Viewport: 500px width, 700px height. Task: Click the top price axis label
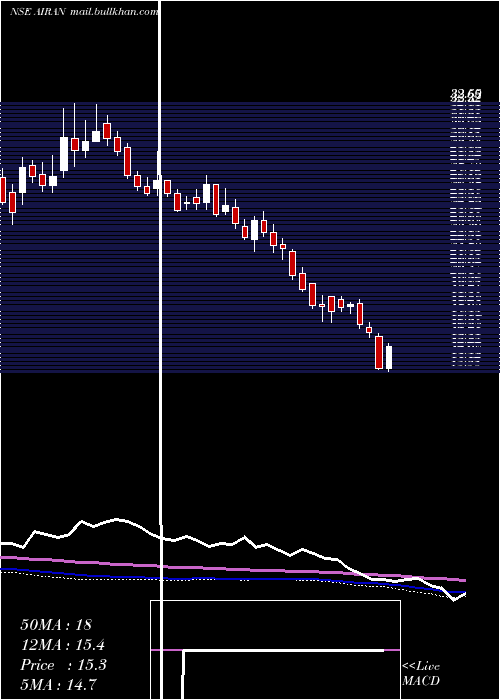466,94
